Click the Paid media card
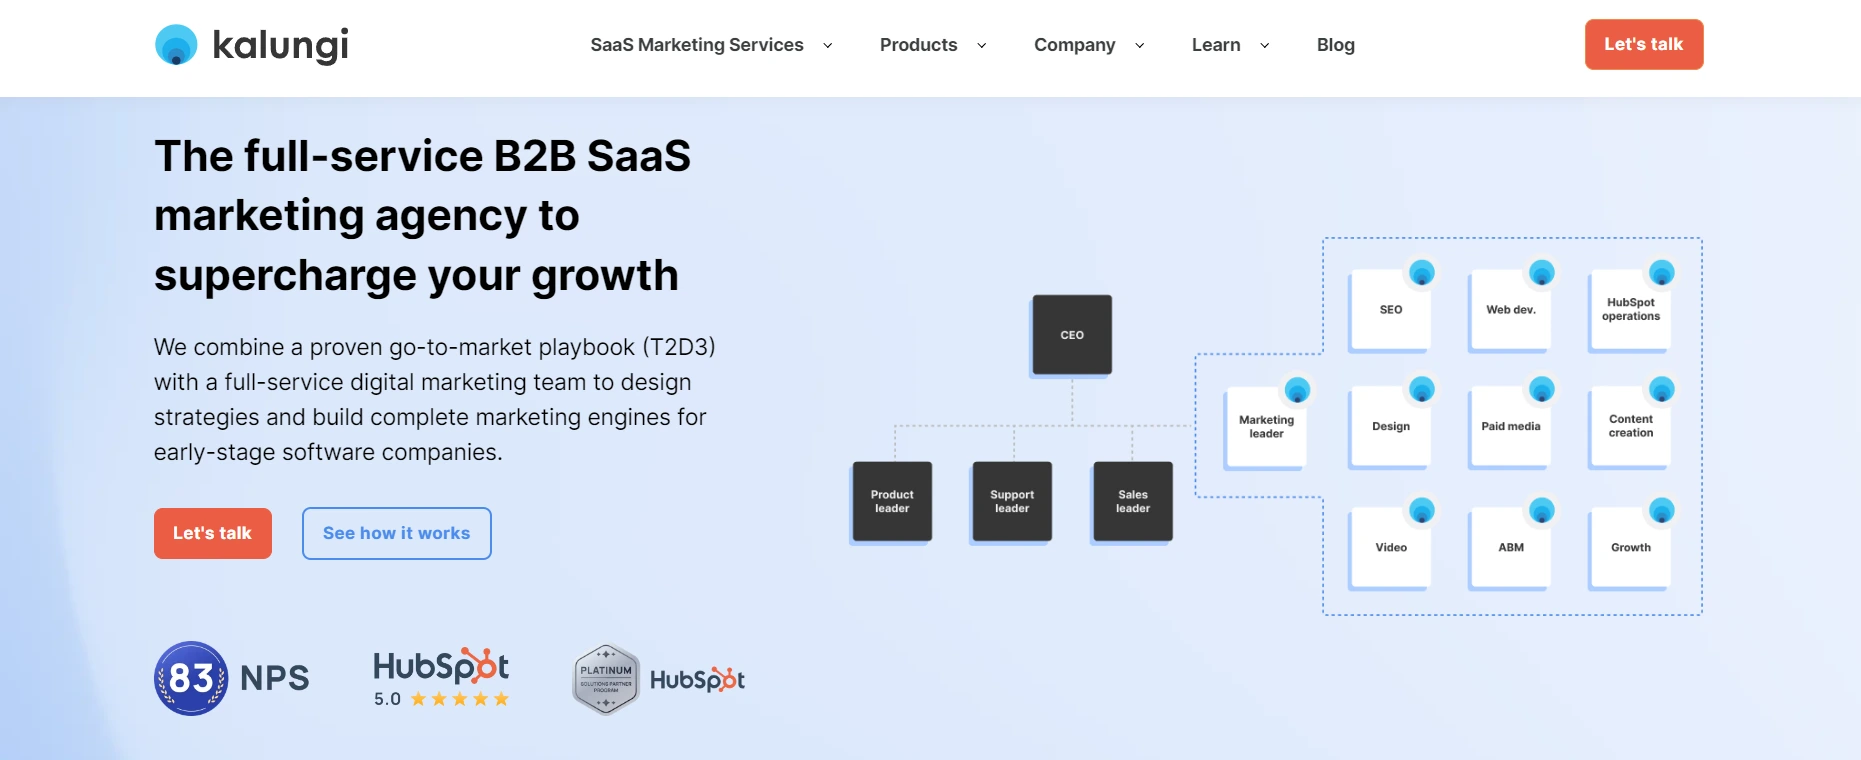1861x760 pixels. pyautogui.click(x=1511, y=427)
